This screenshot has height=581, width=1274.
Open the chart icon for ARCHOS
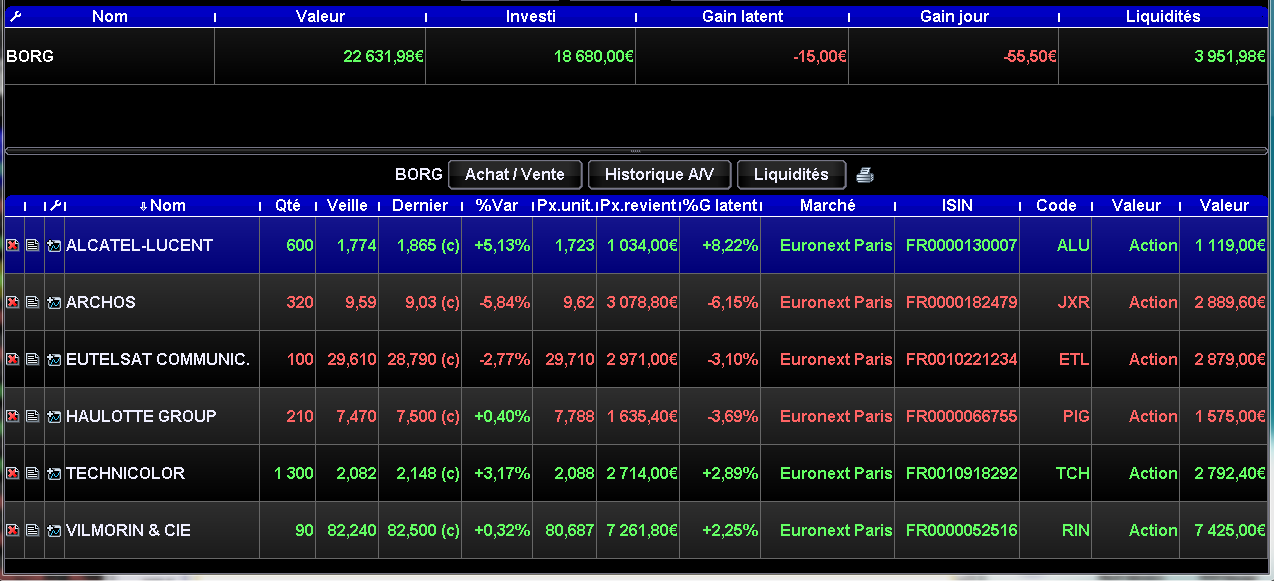pyautogui.click(x=53, y=302)
